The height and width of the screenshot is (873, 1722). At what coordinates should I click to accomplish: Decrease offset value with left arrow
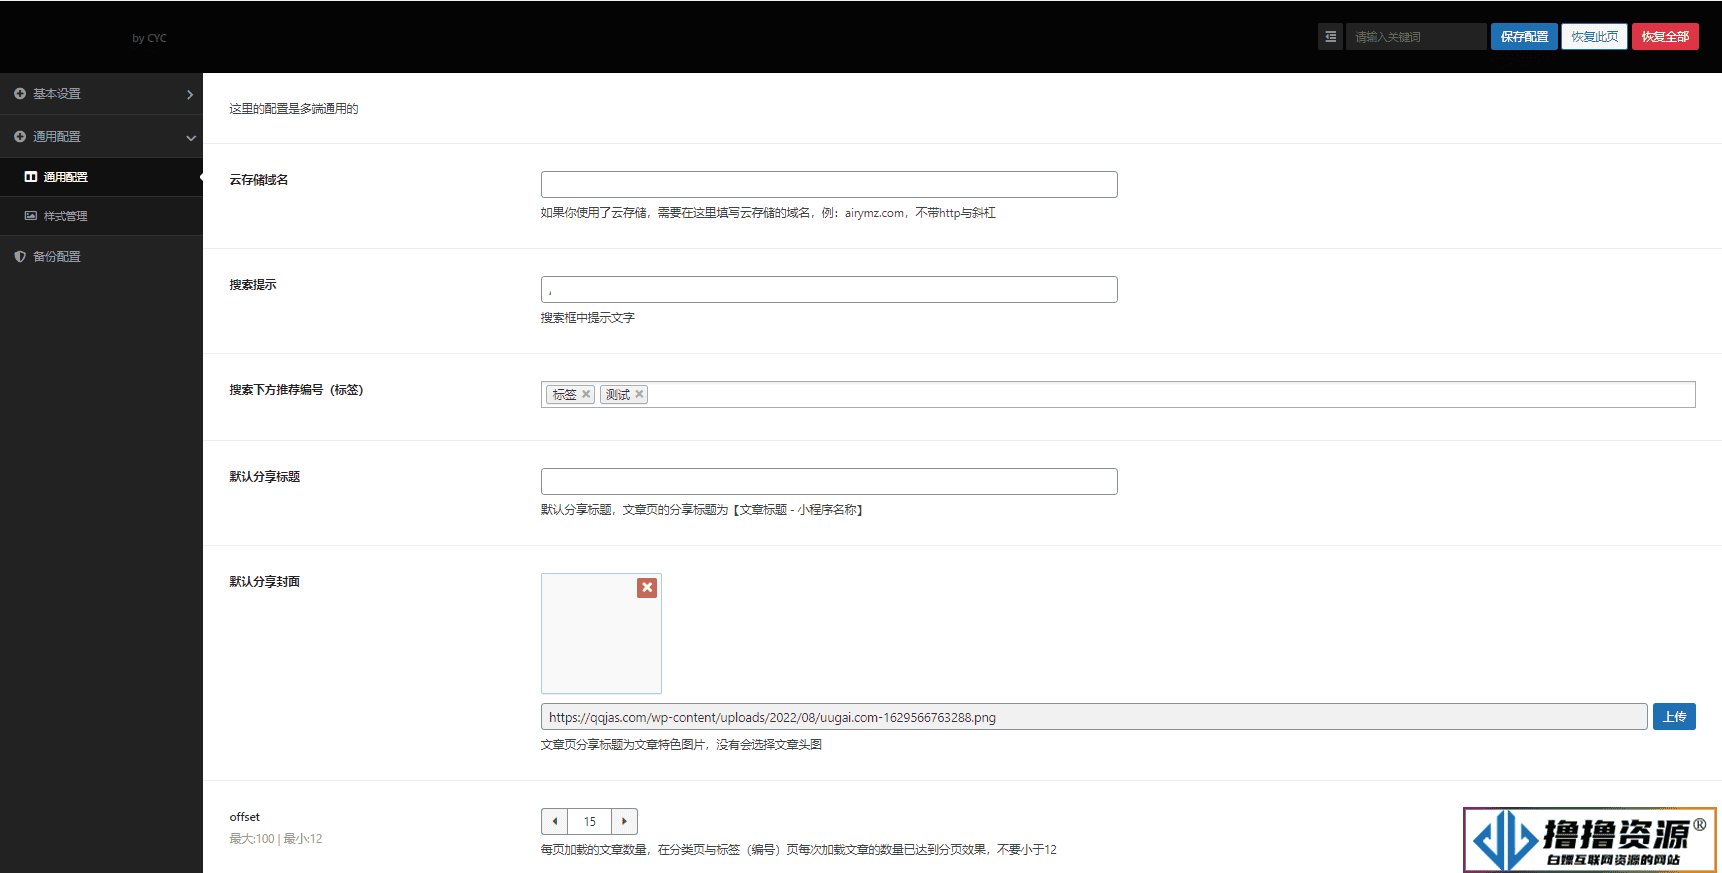coord(555,821)
